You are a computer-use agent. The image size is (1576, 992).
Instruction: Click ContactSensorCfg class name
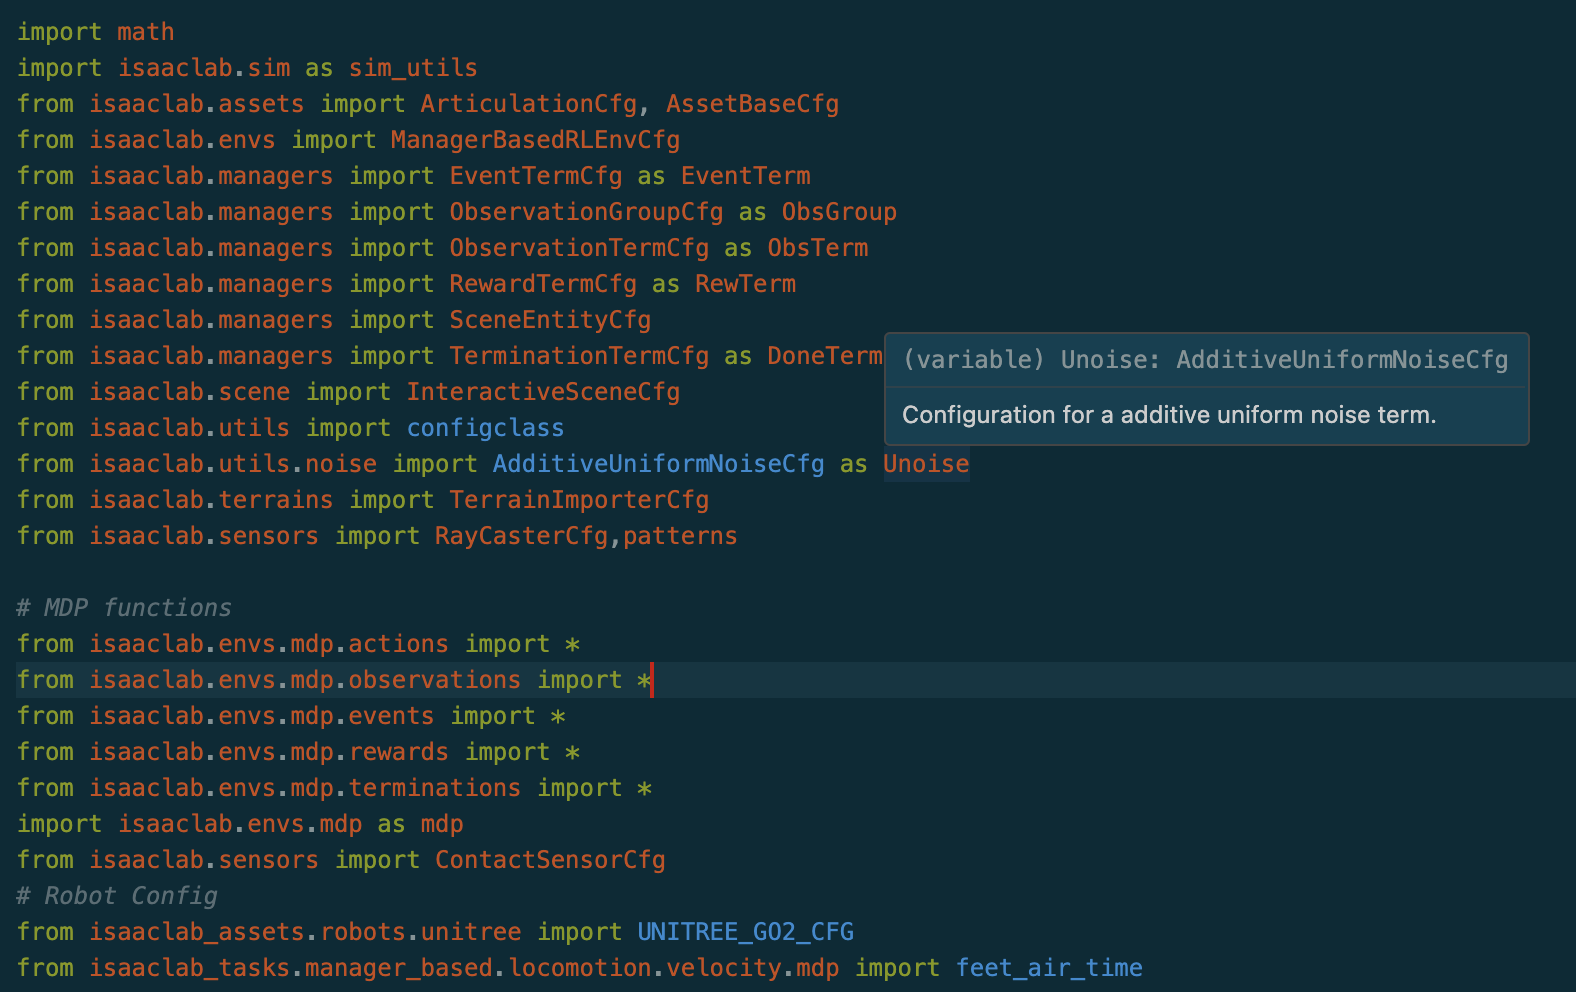coord(550,860)
